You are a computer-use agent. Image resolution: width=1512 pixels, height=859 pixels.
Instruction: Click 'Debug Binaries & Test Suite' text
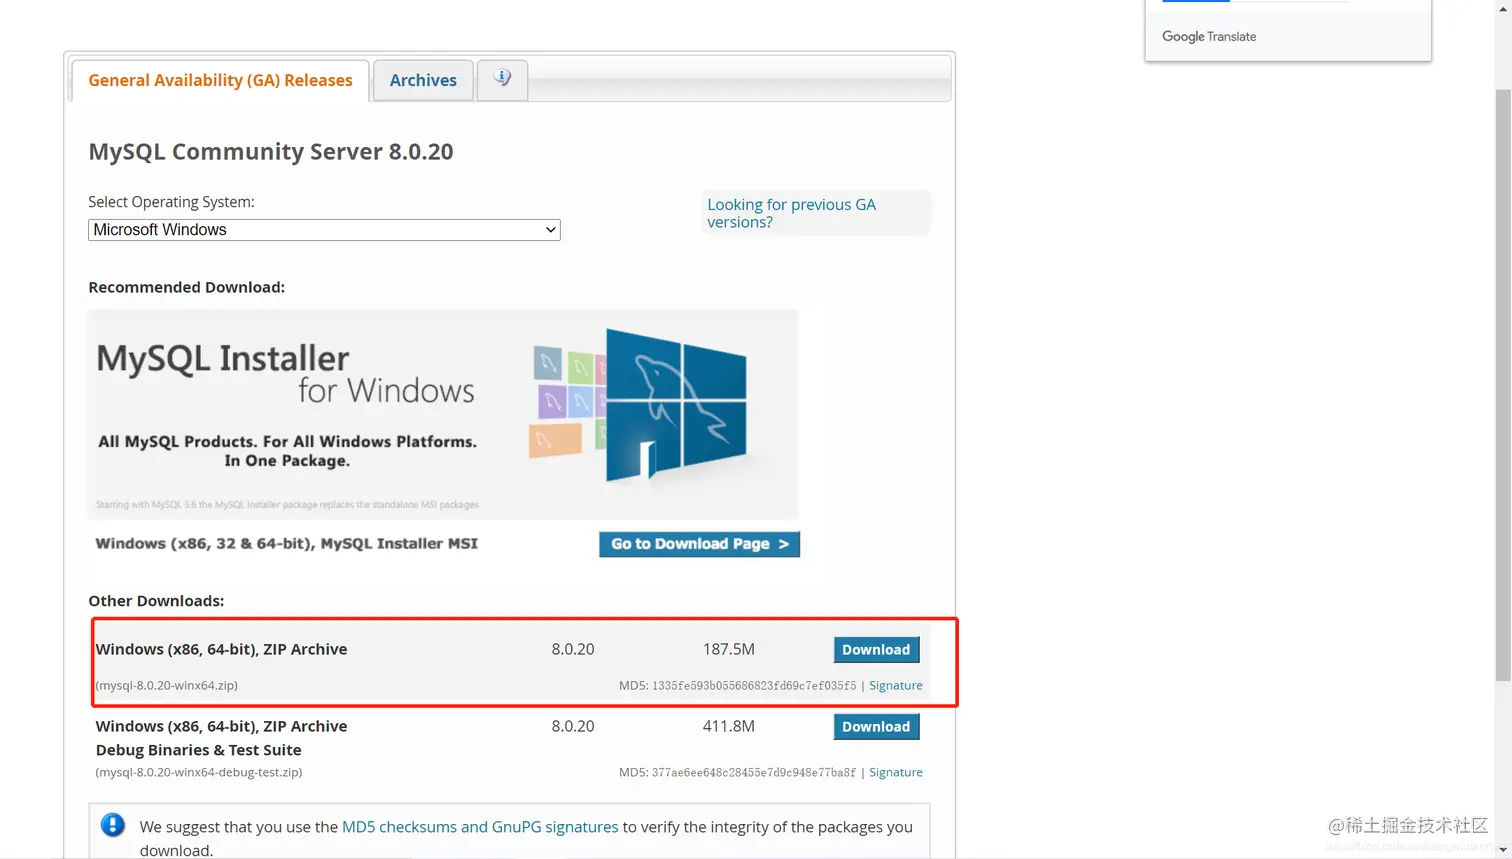click(198, 750)
